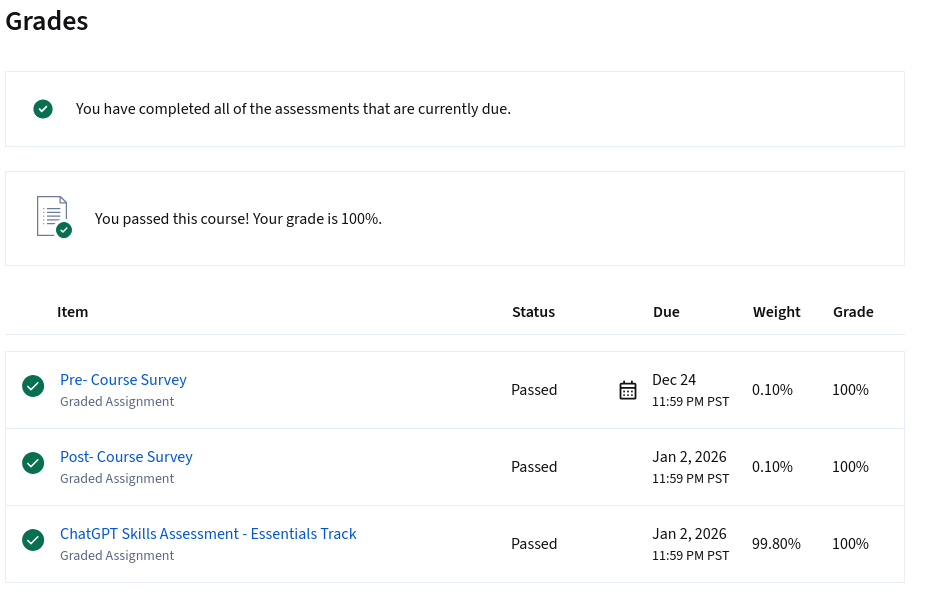Click the Dec 24 due date
Image resolution: width=929 pixels, height=600 pixels.
pos(674,380)
